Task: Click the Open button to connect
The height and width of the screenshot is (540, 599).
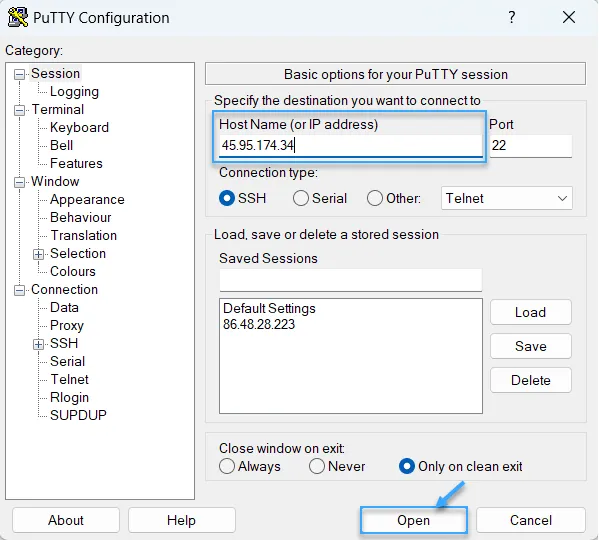Action: [413, 520]
